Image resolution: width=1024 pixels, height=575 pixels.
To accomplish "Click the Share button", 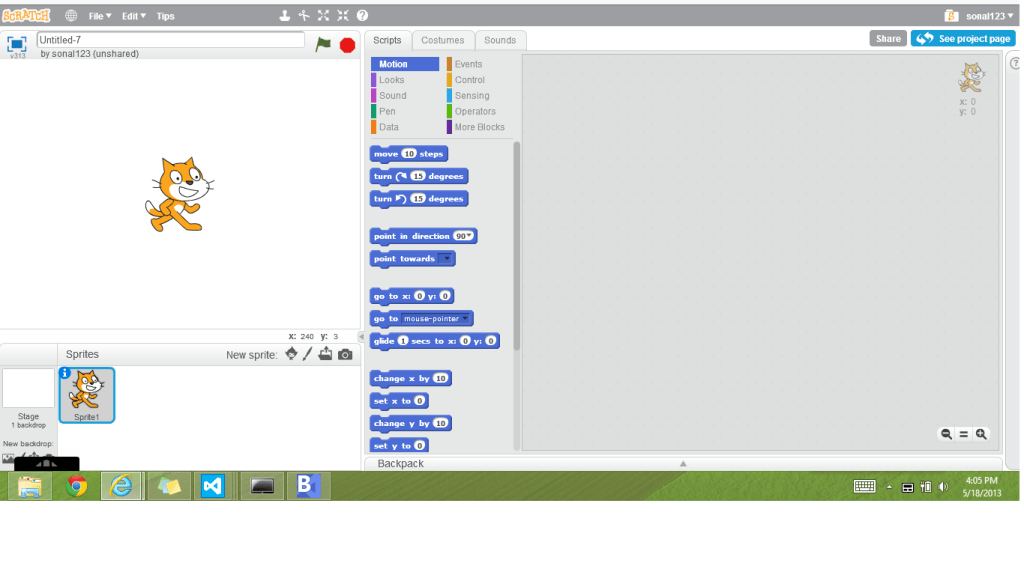I will (887, 39).
